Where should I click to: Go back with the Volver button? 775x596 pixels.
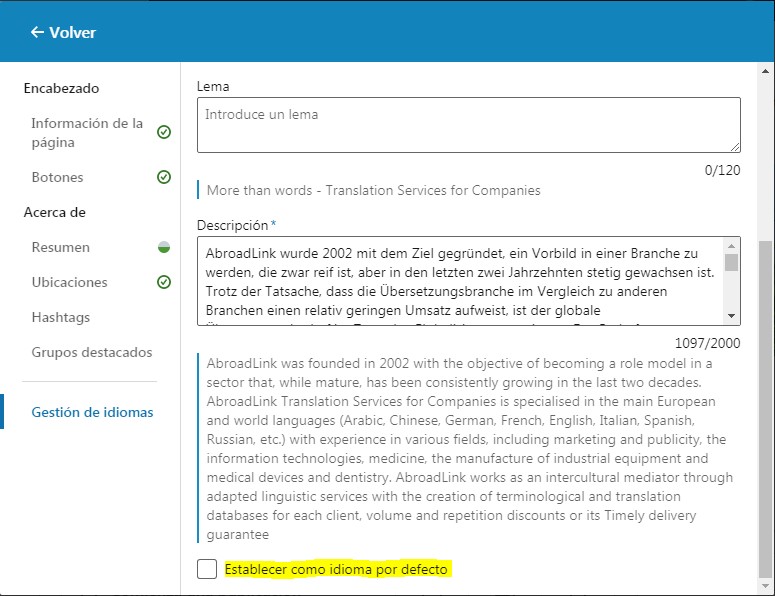[63, 33]
